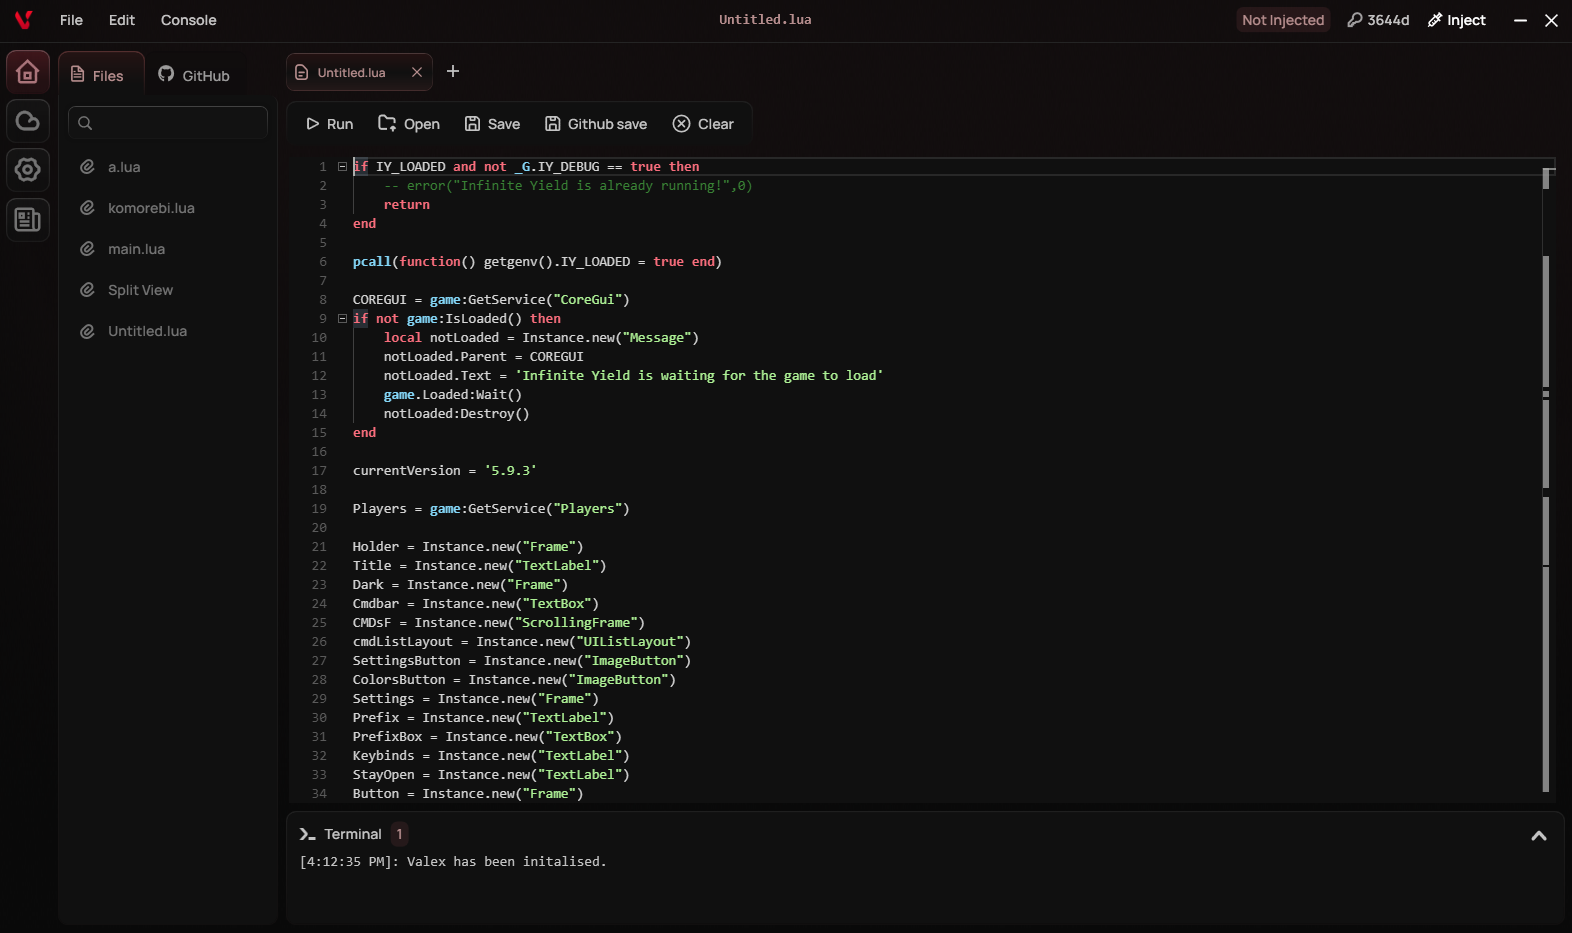Open the Home sidebar icon
The width and height of the screenshot is (1572, 933).
point(28,72)
